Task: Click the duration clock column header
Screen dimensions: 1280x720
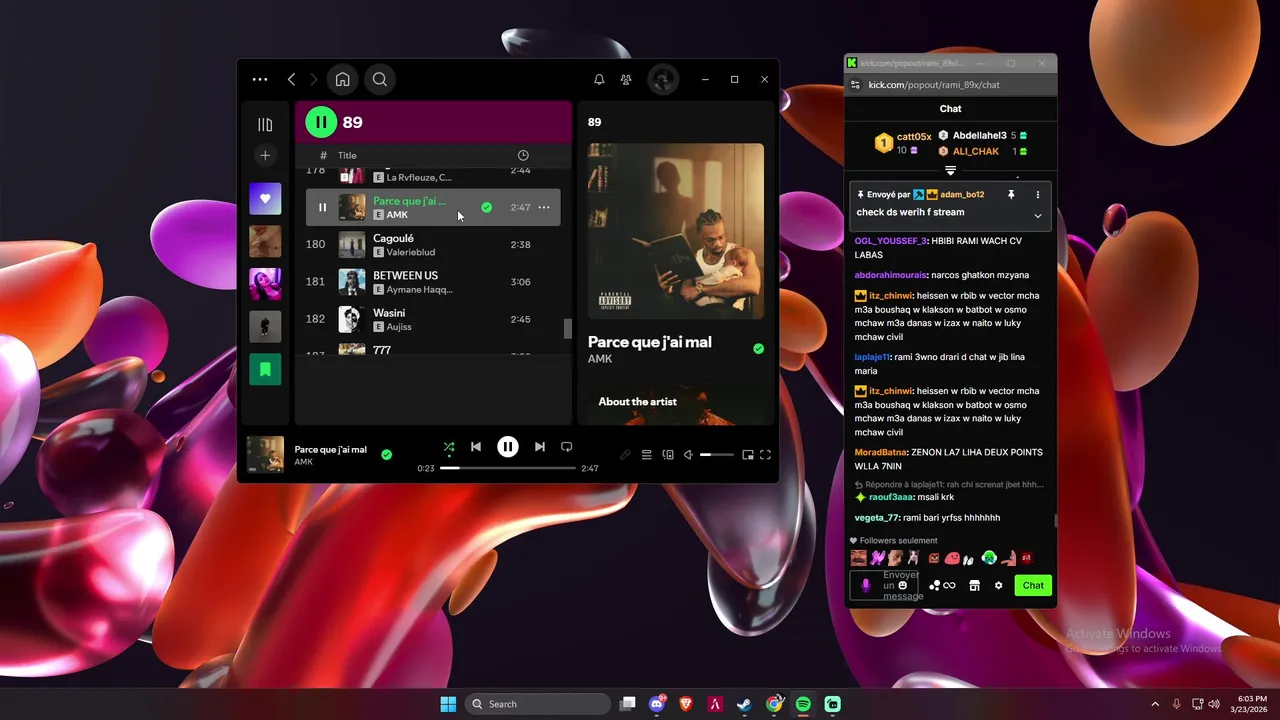Action: point(523,155)
